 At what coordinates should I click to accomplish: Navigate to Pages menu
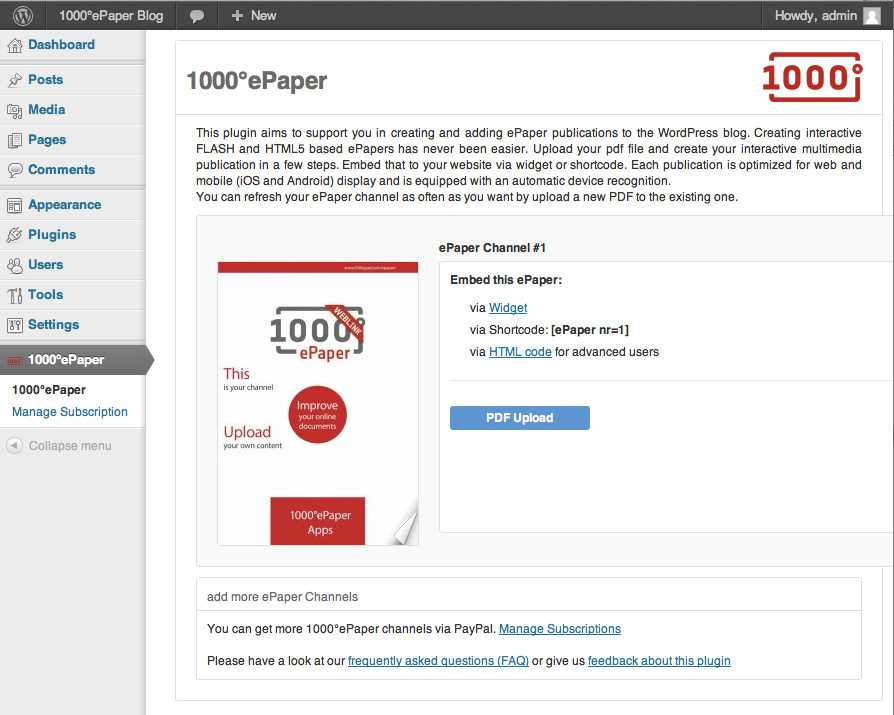[x=47, y=140]
